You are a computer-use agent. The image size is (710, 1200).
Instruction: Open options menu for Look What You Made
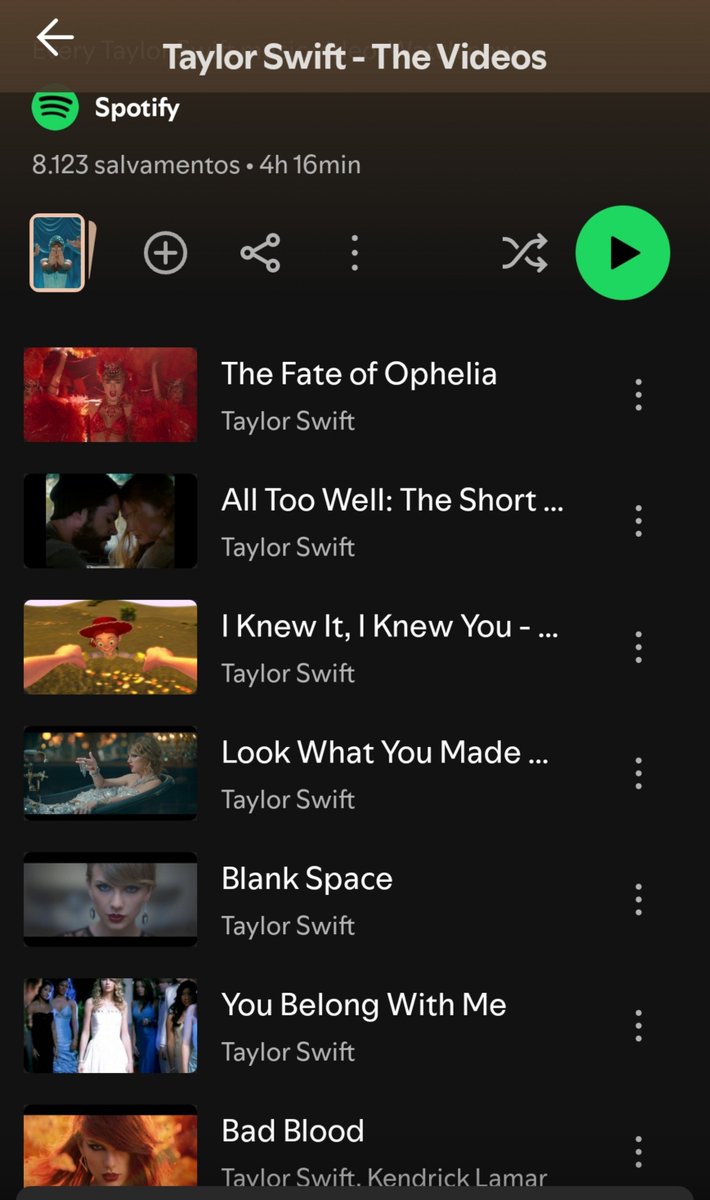pyautogui.click(x=638, y=773)
